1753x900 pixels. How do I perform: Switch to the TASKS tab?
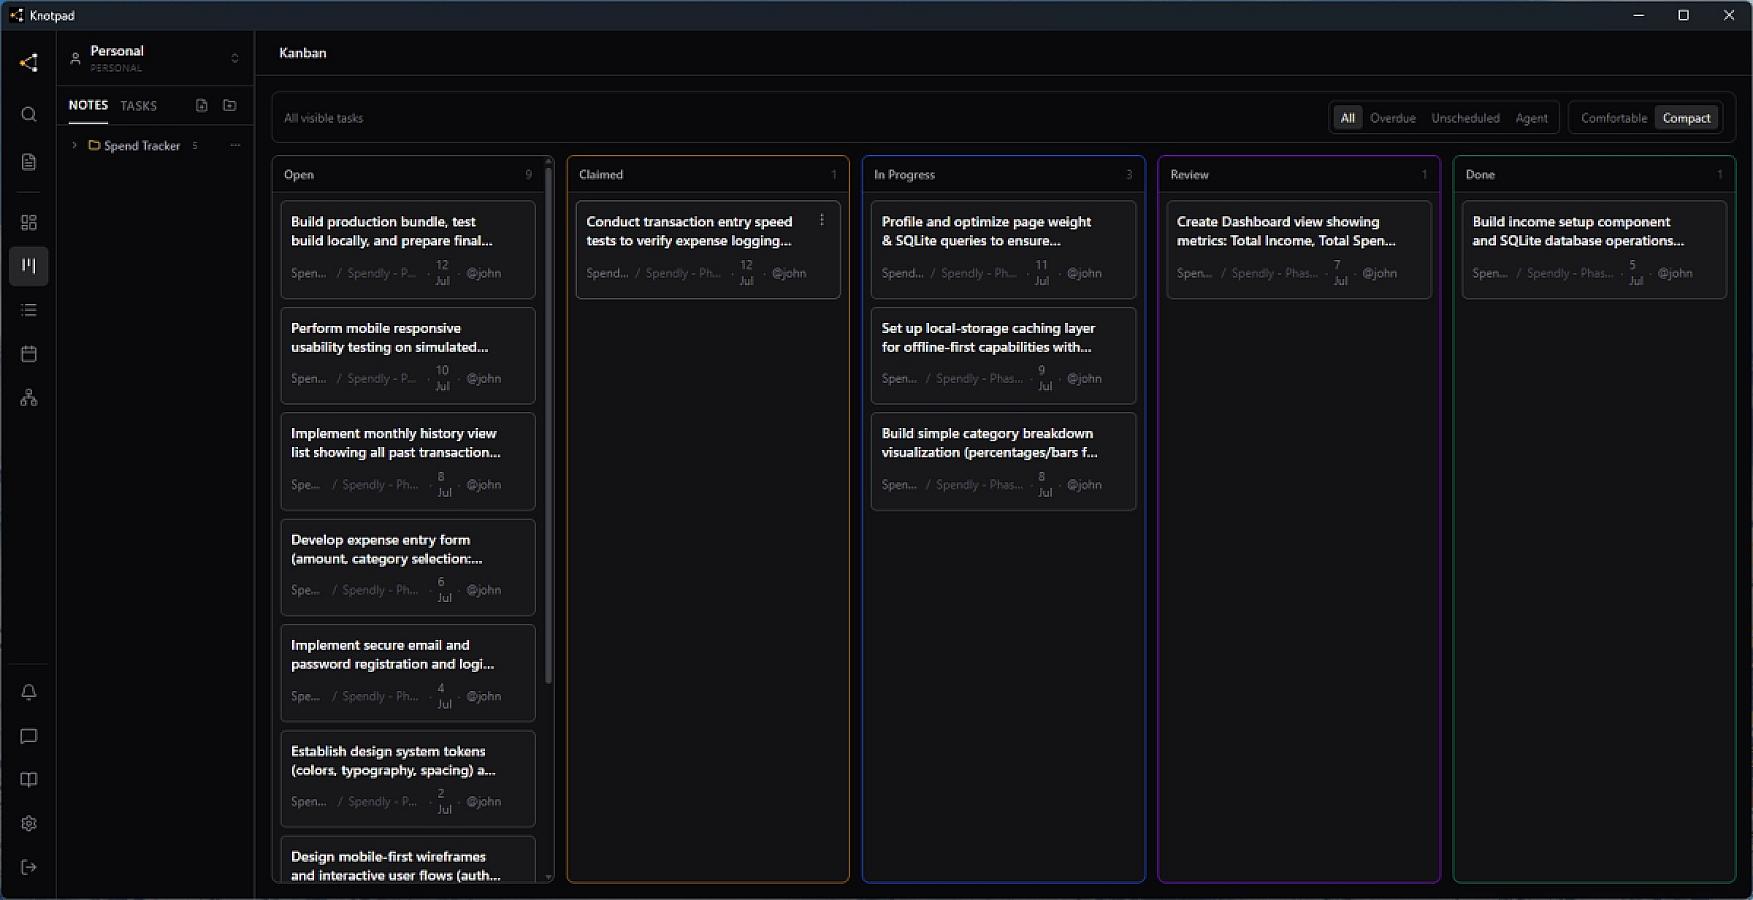139,106
